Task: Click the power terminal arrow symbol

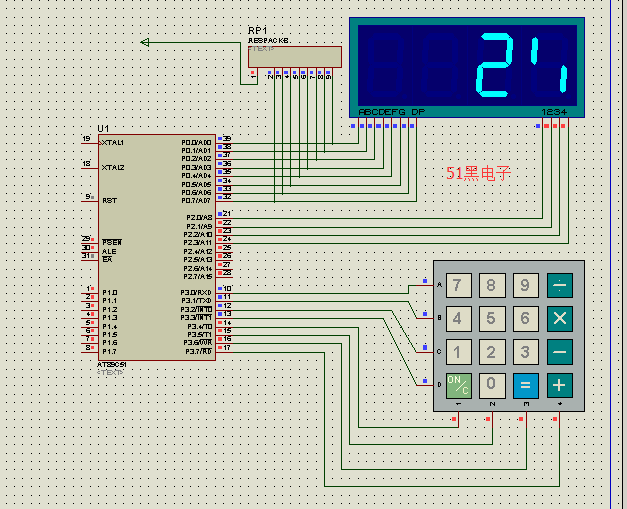Action: point(145,42)
